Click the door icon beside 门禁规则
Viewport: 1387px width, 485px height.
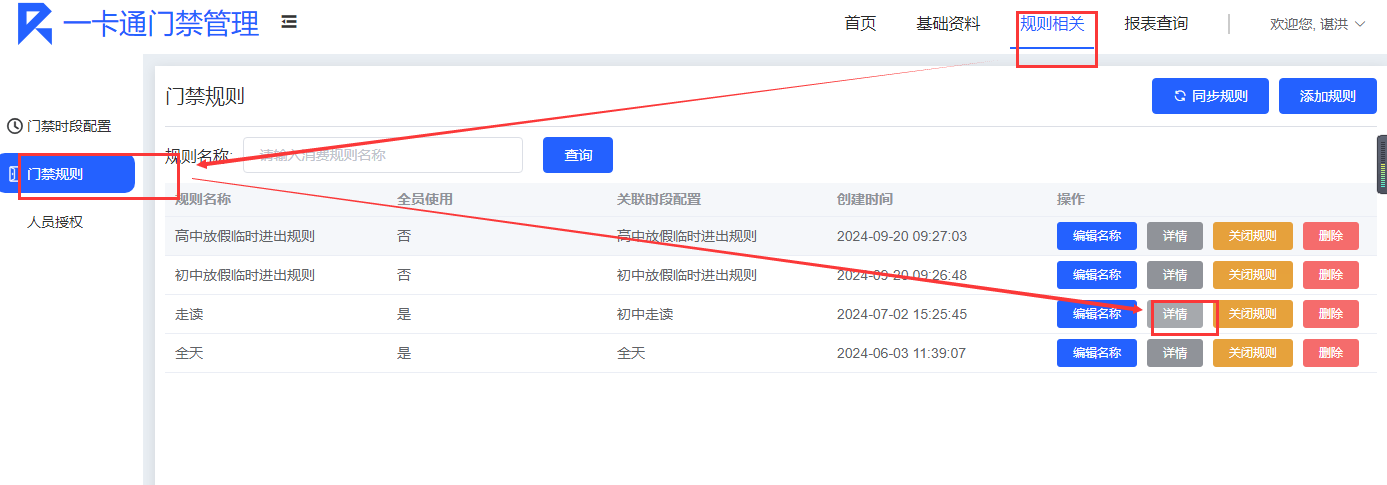14,174
